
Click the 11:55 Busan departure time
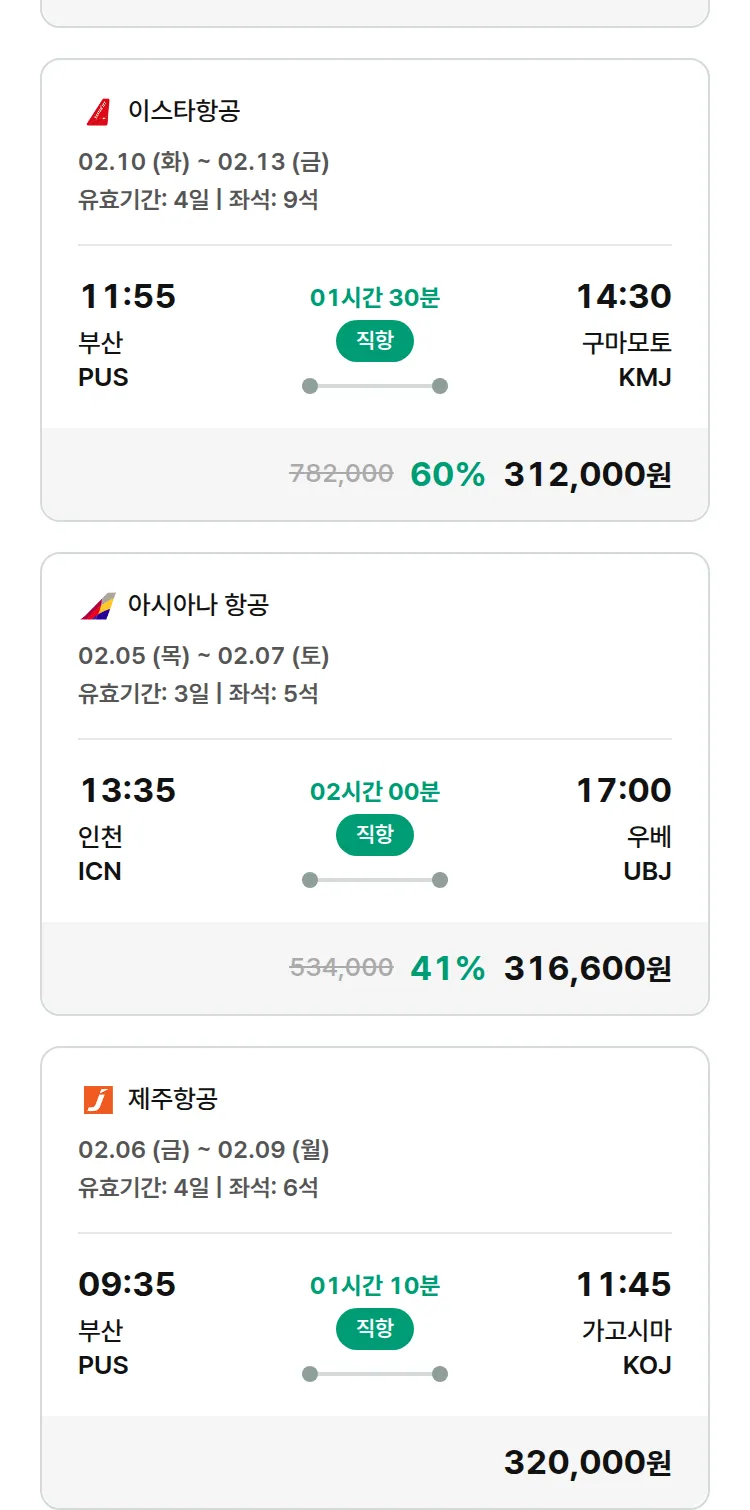point(127,296)
